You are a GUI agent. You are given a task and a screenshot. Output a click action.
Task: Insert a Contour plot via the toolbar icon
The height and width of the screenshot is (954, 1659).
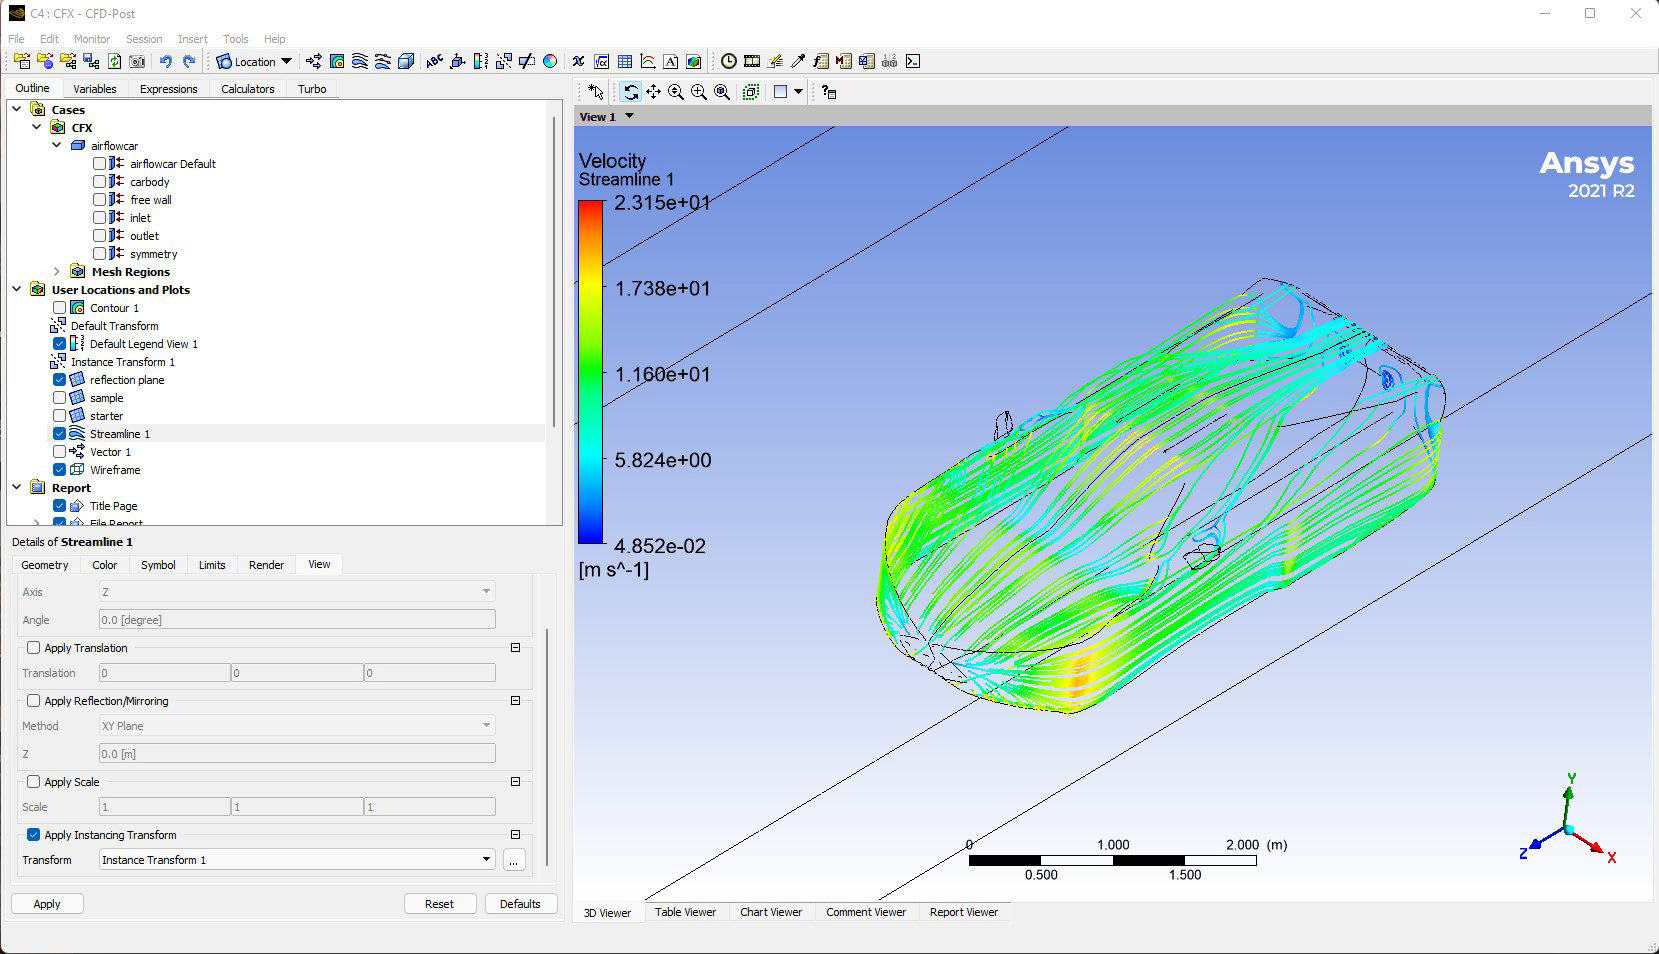click(x=337, y=61)
